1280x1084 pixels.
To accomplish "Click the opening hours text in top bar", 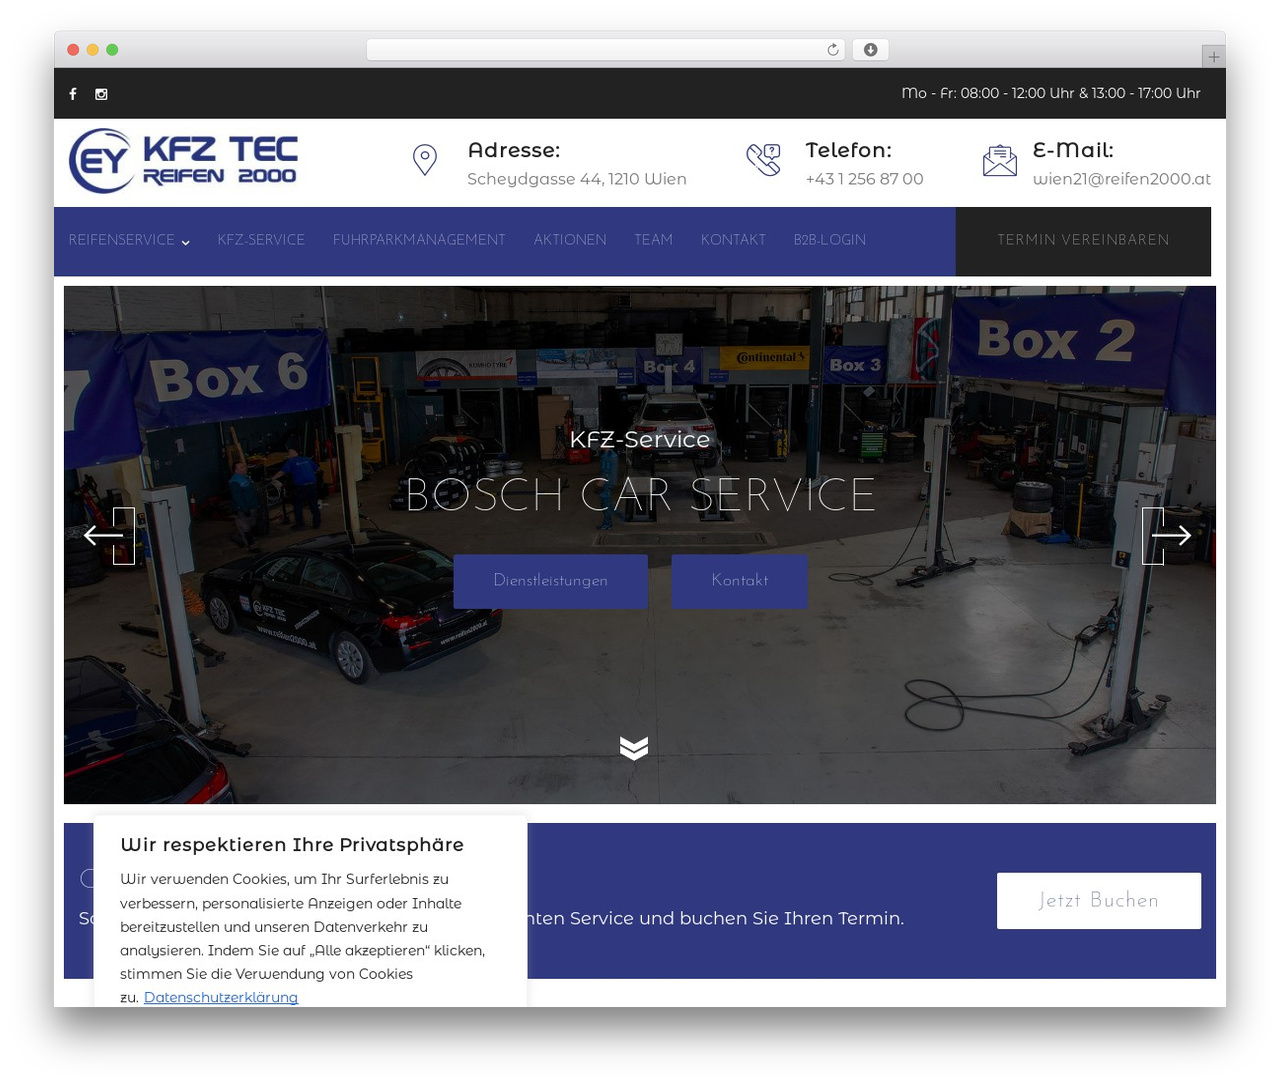I will click(1051, 93).
